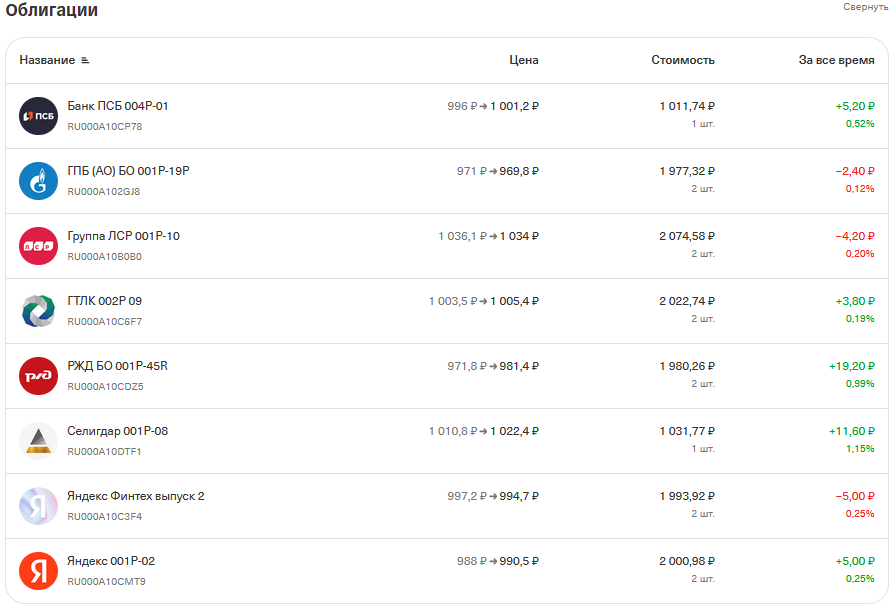Click the RZD red logo icon
The width and height of the screenshot is (894, 613).
[x=39, y=376]
